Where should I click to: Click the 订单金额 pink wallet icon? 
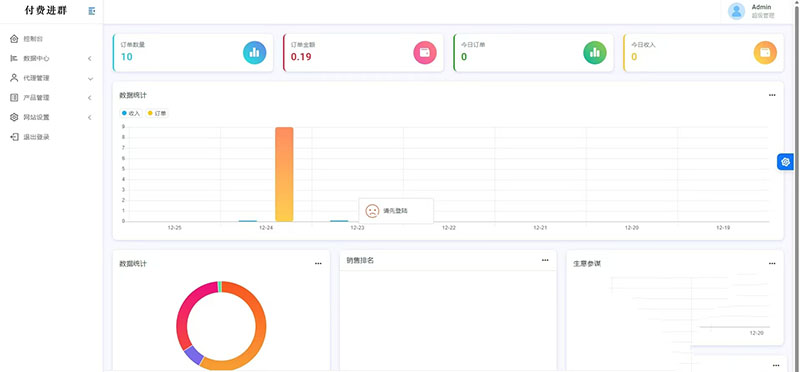coord(424,53)
